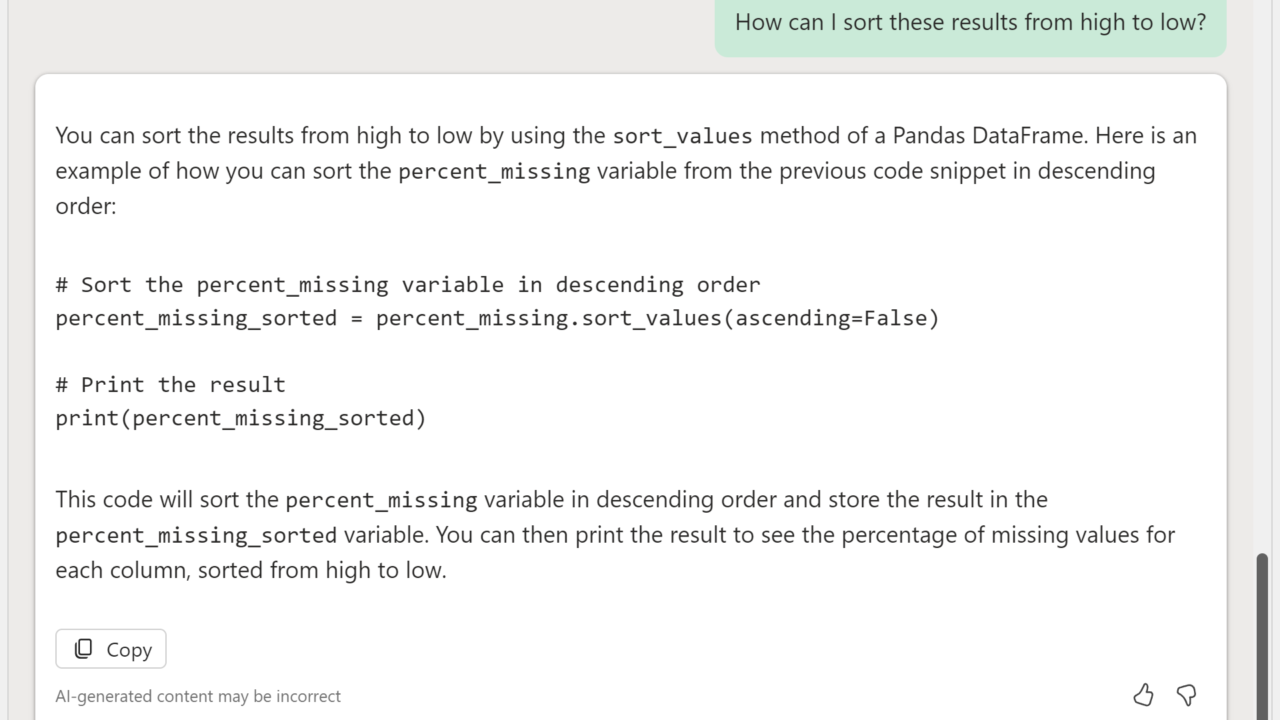The image size is (1280, 720).
Task: Click the clipboard icon in the Copy button
Action: 84,649
